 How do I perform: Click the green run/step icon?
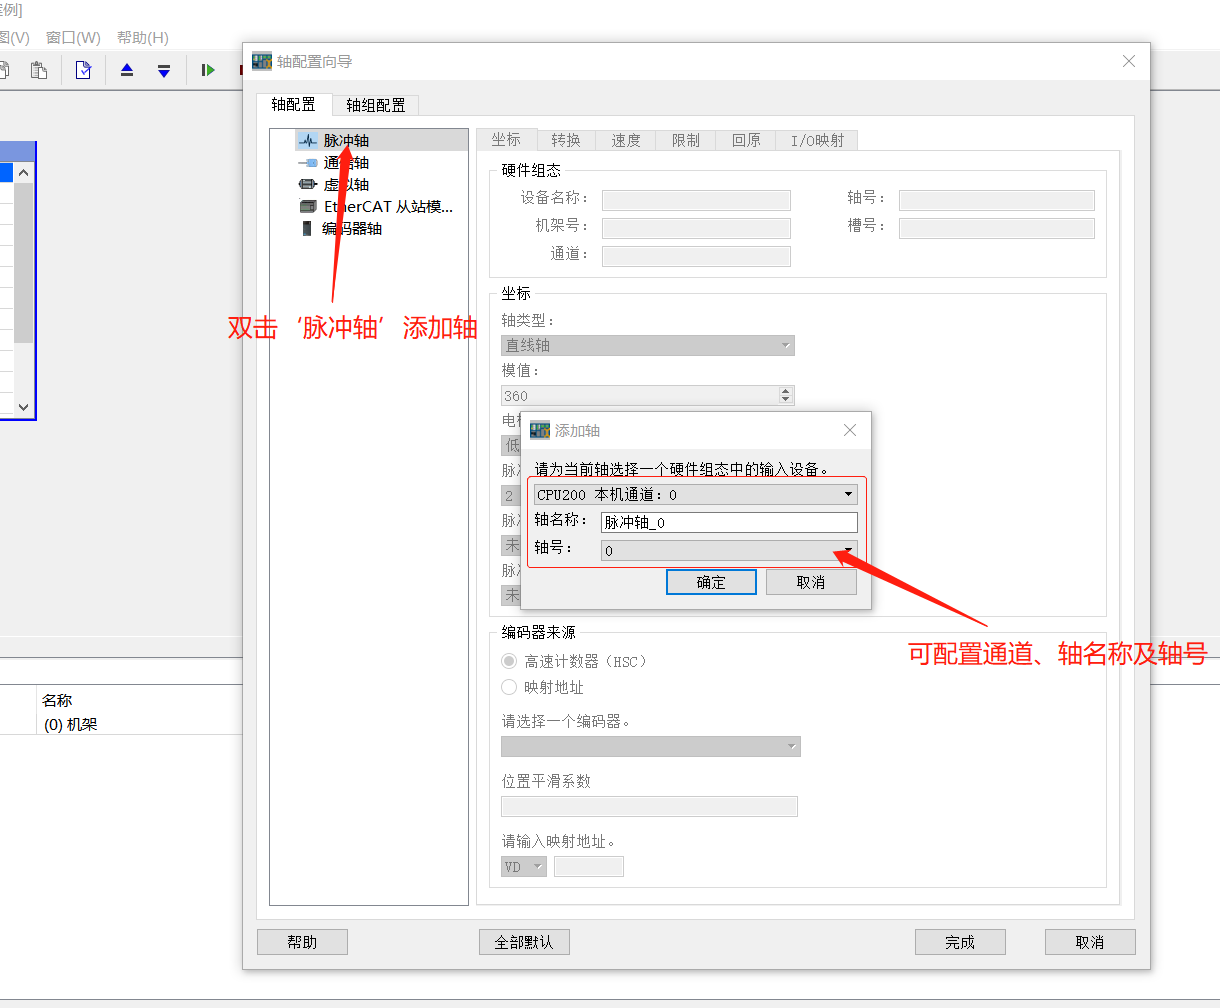pyautogui.click(x=207, y=70)
